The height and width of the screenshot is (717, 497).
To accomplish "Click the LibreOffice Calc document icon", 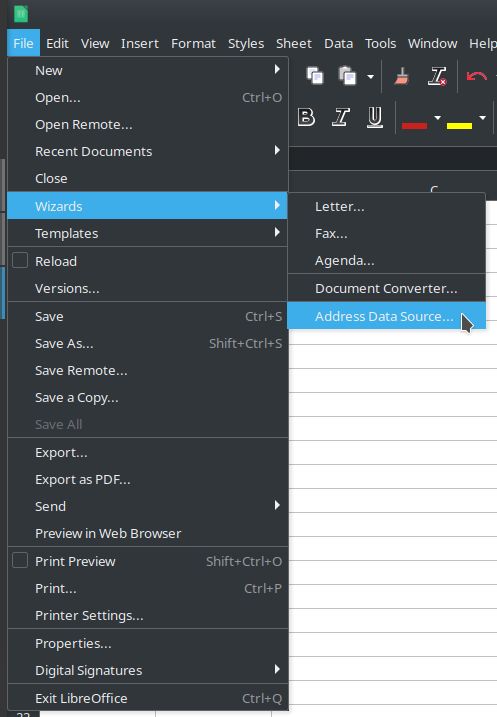I will (21, 13).
